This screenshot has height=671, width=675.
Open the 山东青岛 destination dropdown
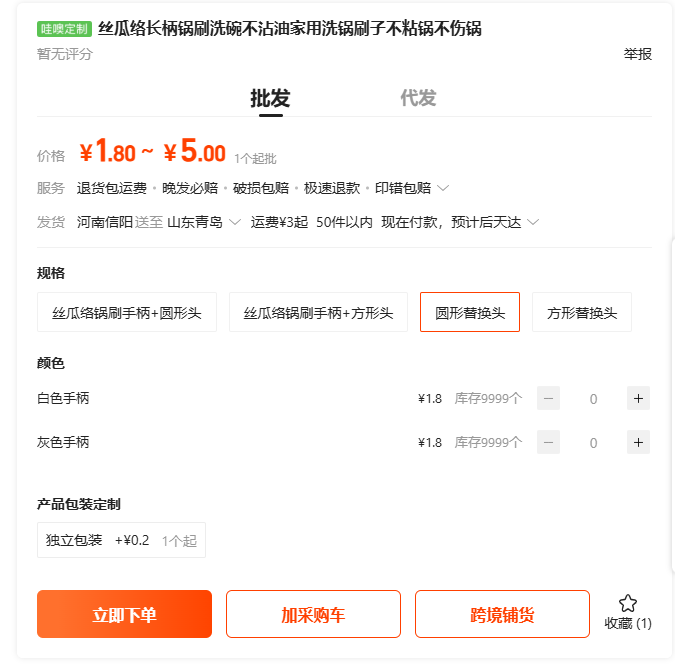235,222
